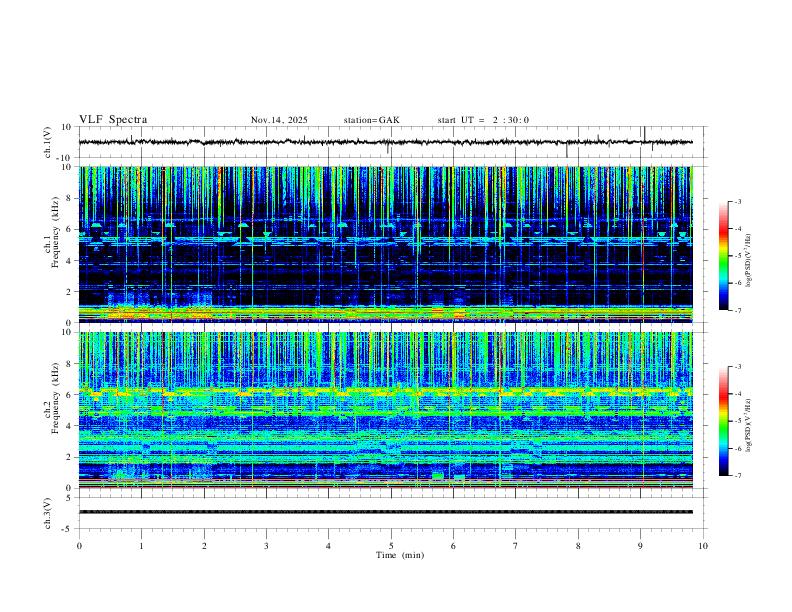This screenshot has height=612, width=792.
Task: Click time axis tick label "10"
Action: 703,546
